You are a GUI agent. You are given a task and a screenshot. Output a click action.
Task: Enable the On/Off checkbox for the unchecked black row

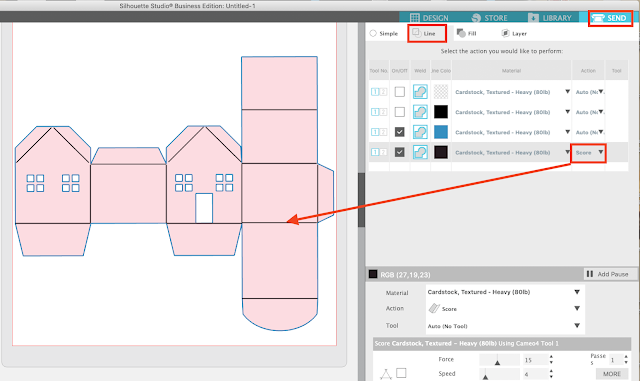(x=400, y=112)
